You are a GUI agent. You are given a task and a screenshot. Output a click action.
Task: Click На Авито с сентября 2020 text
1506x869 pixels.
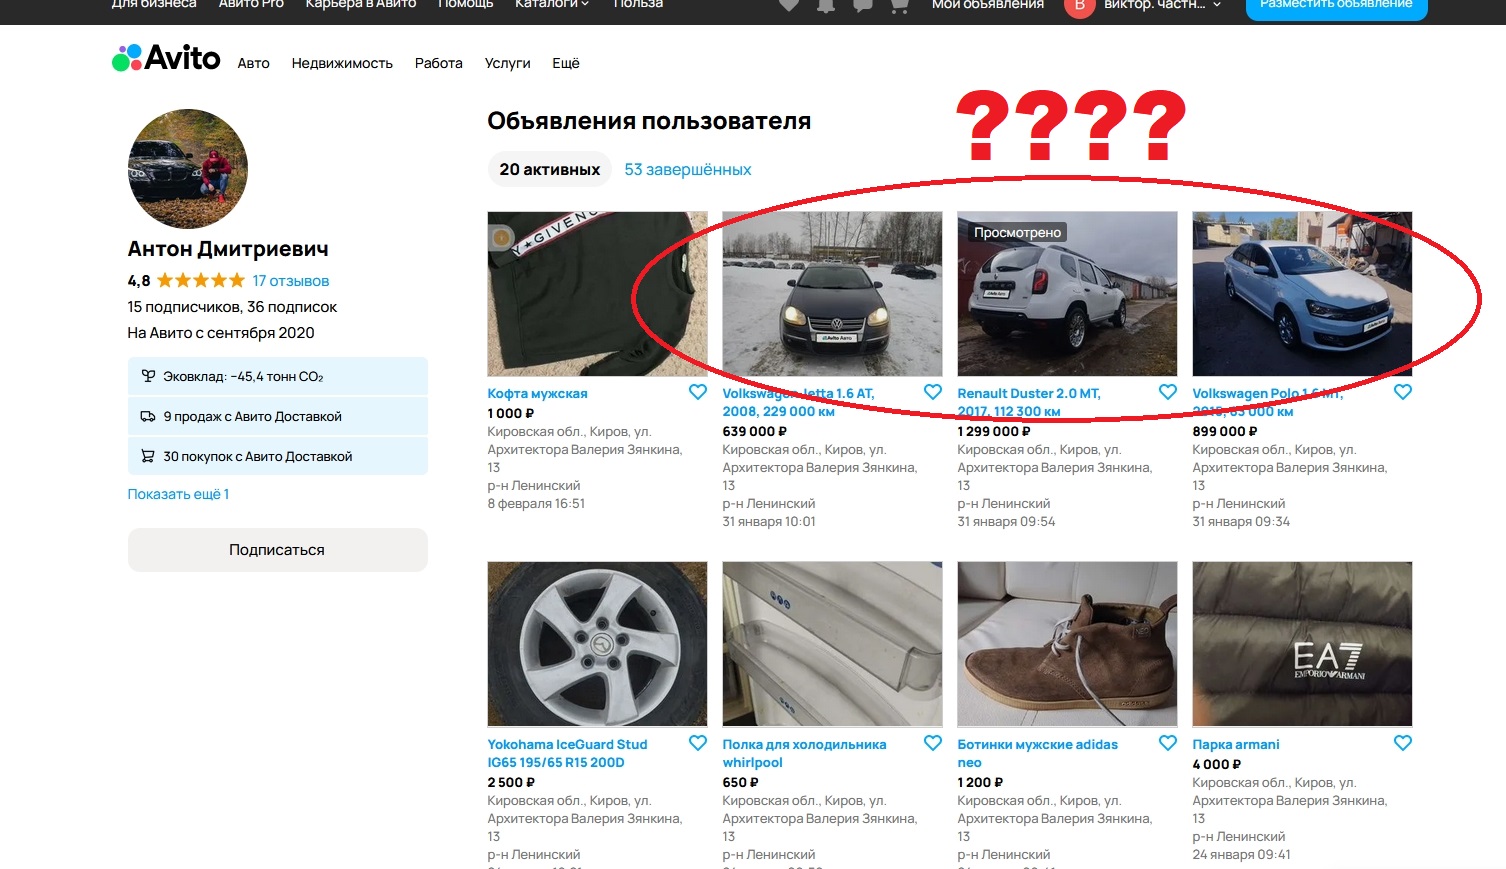tap(221, 333)
